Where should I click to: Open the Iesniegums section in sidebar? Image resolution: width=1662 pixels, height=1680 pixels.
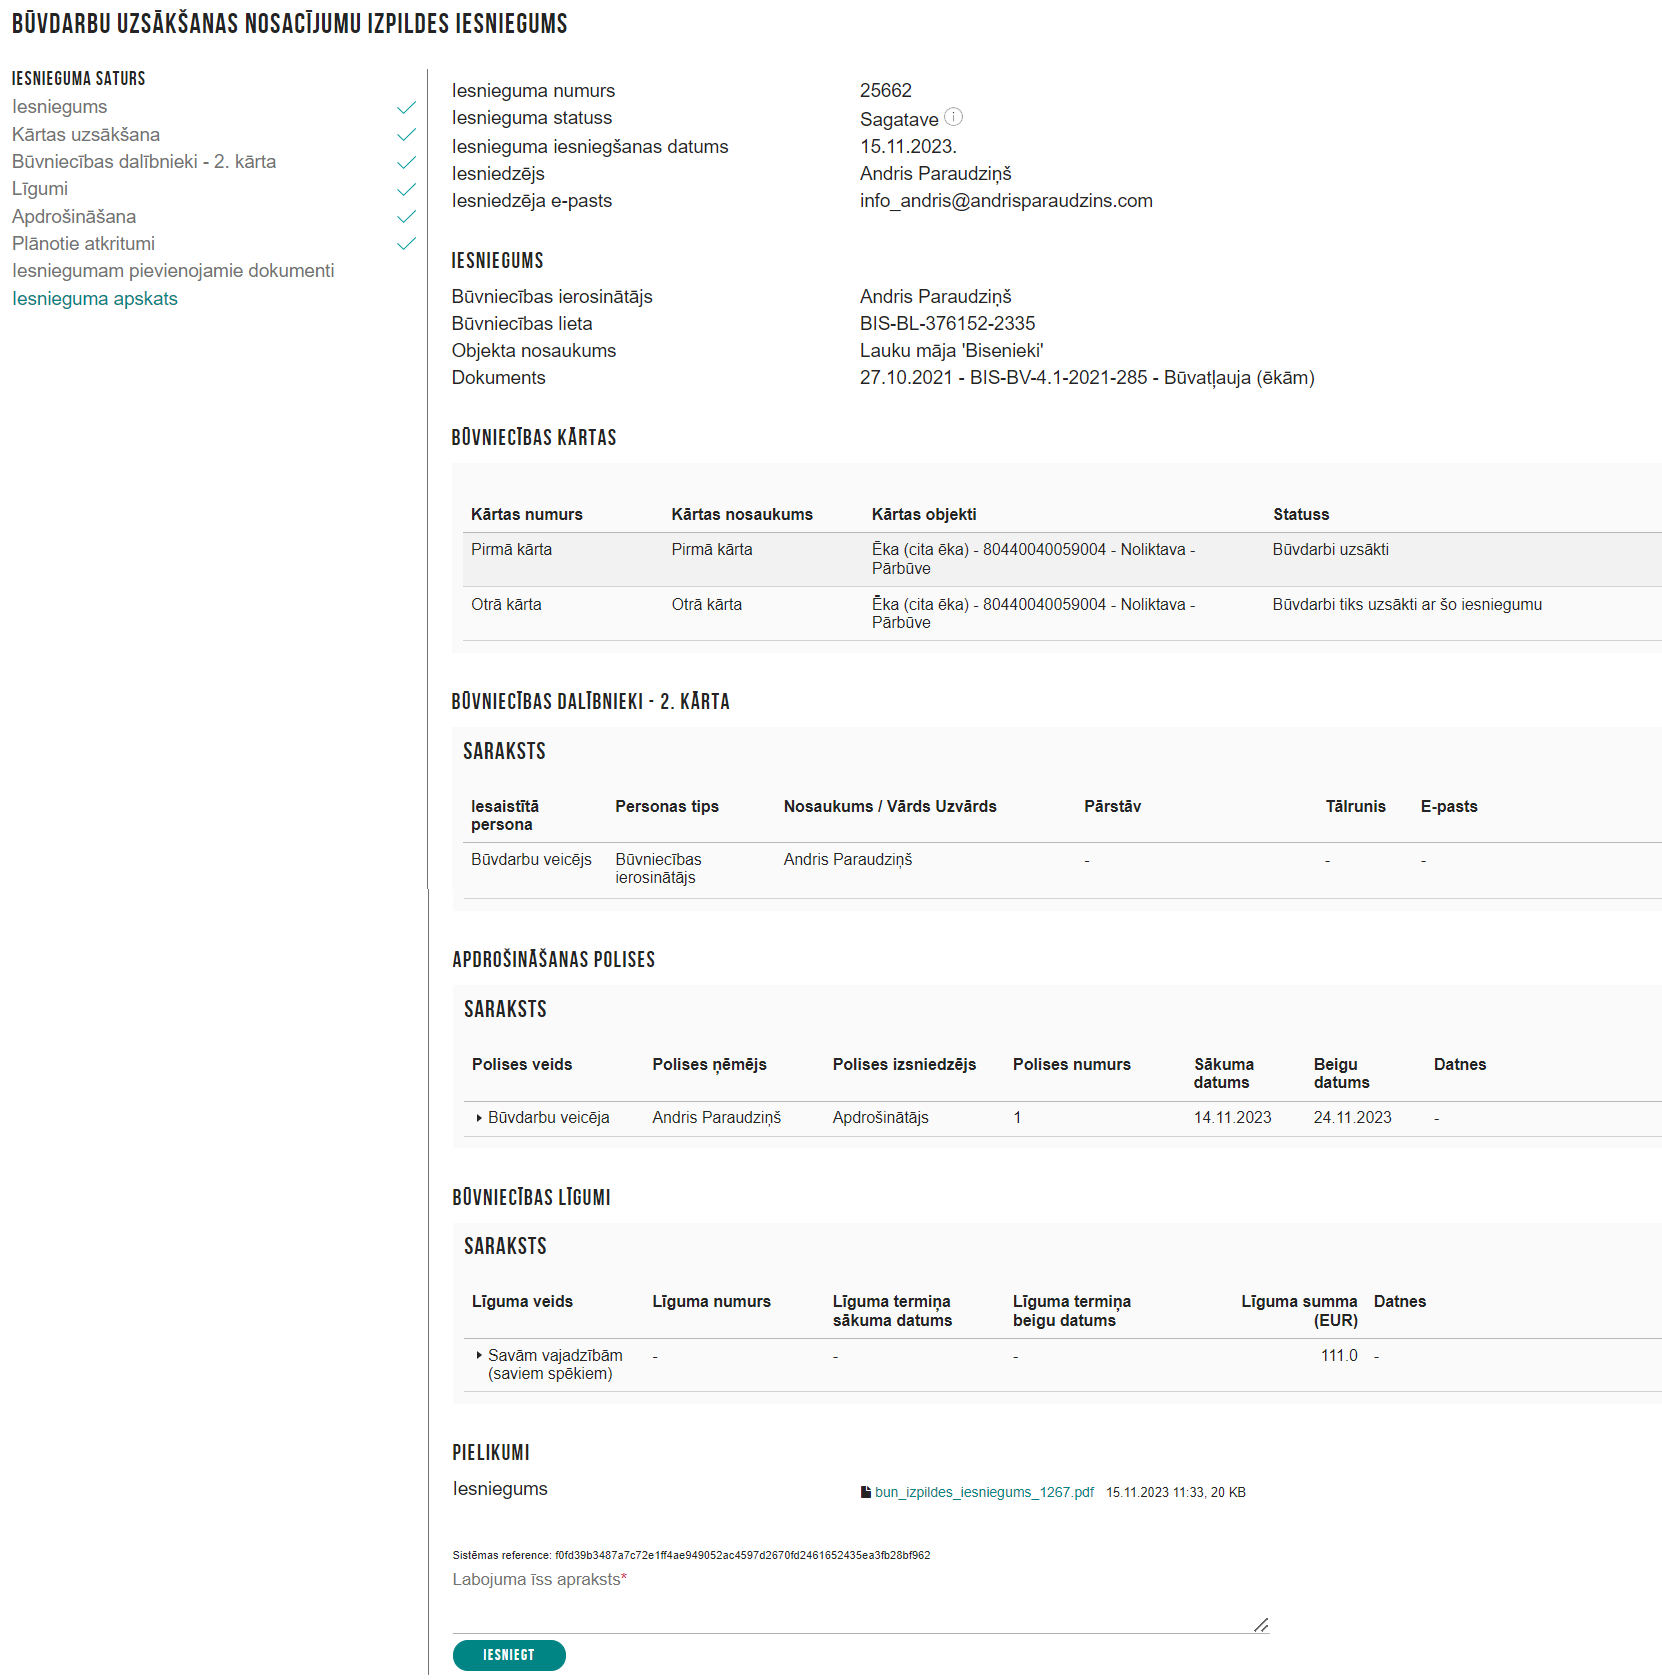[x=60, y=107]
